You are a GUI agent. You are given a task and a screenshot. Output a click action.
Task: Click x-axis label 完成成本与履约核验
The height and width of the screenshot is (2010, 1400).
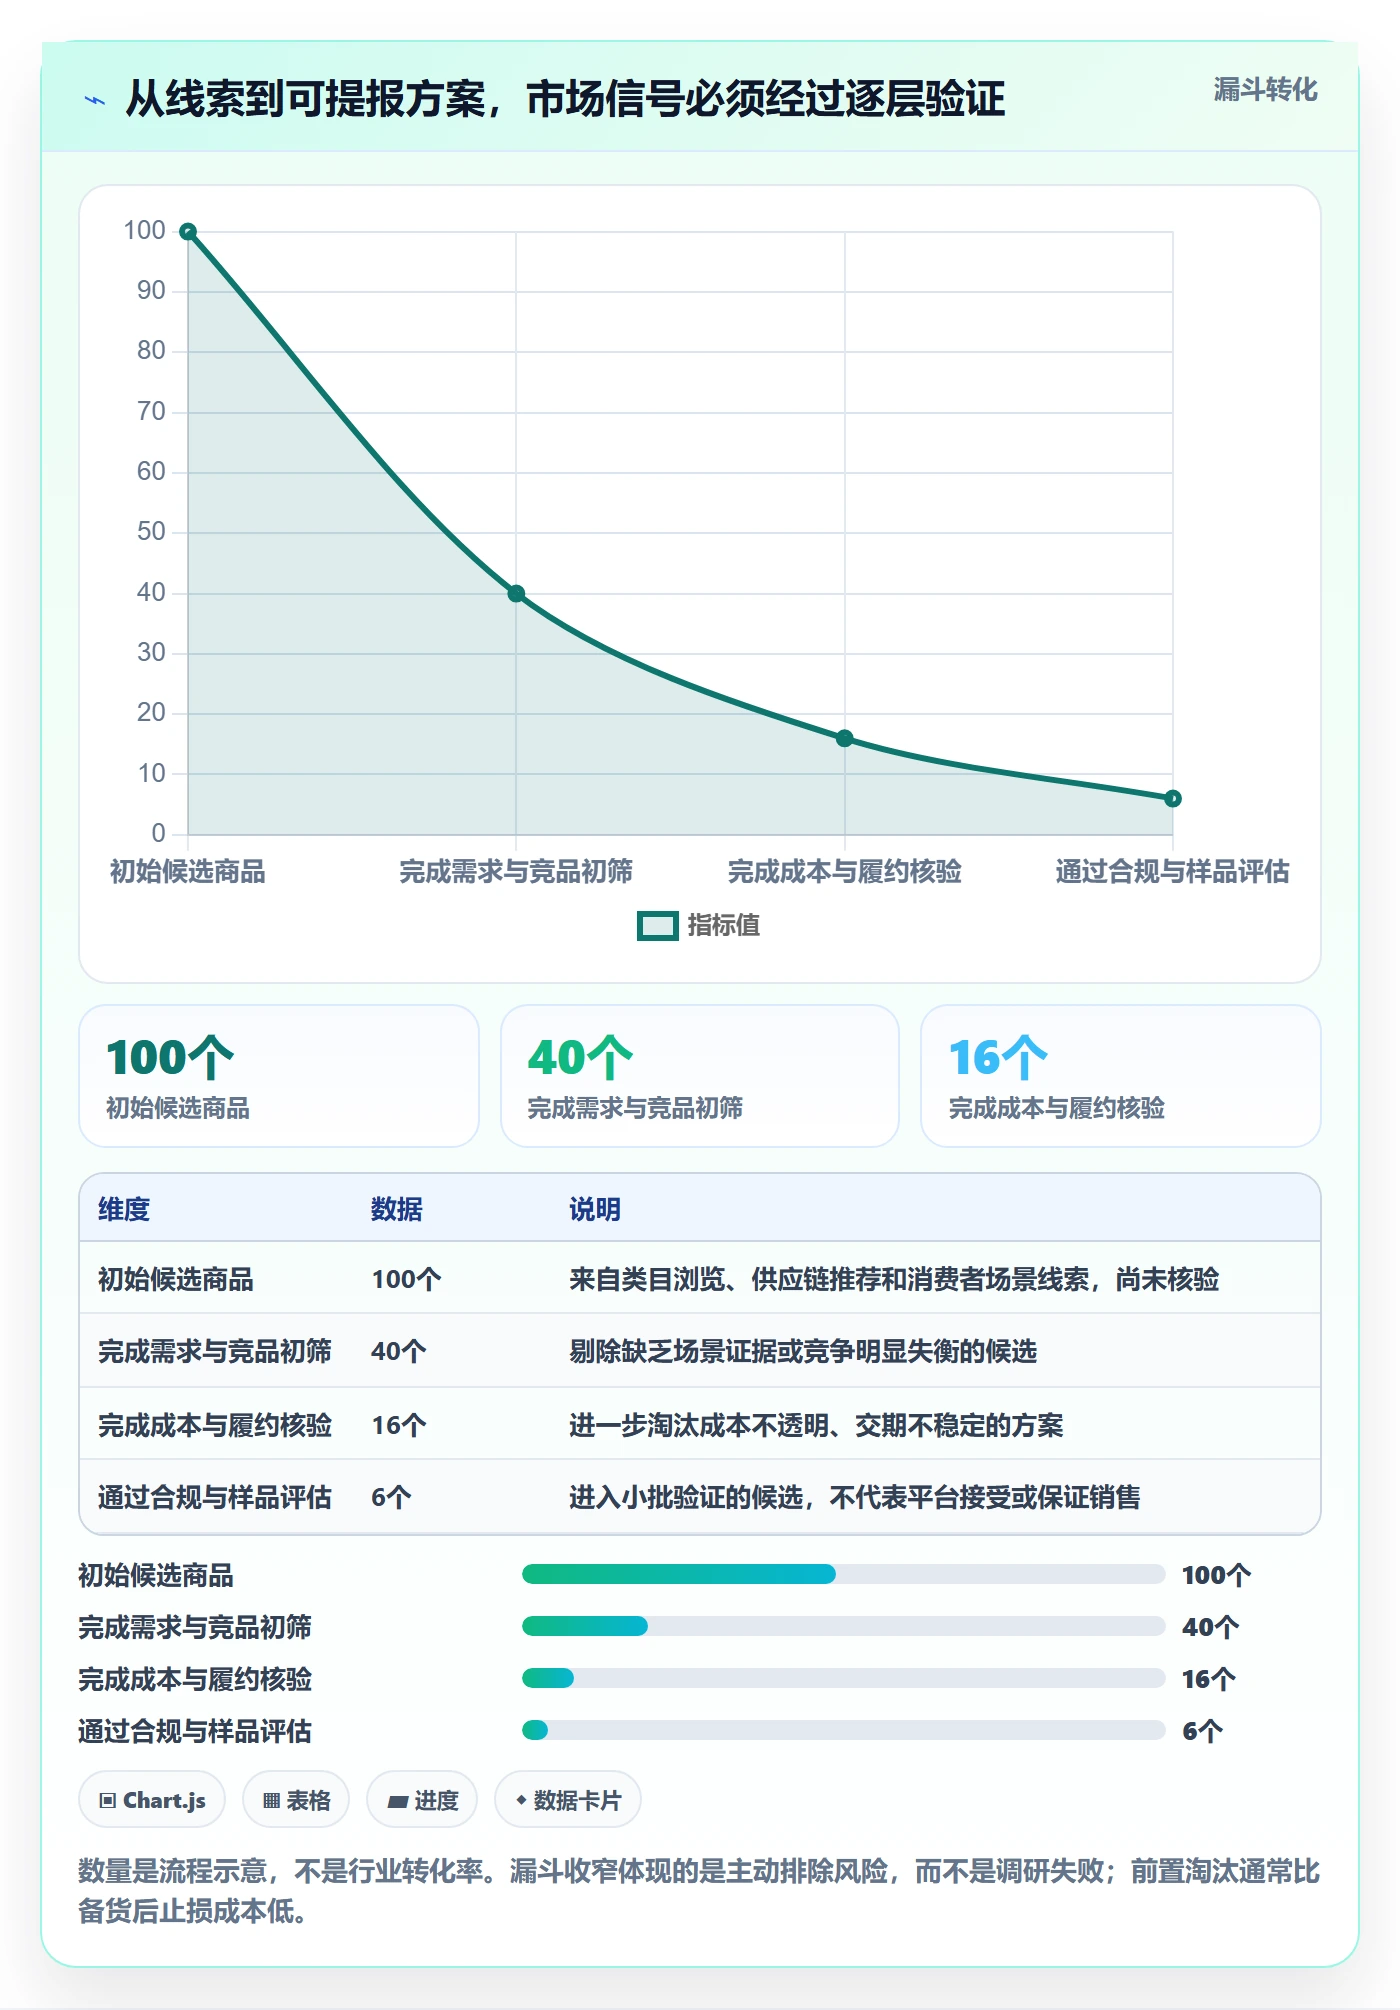(x=845, y=872)
